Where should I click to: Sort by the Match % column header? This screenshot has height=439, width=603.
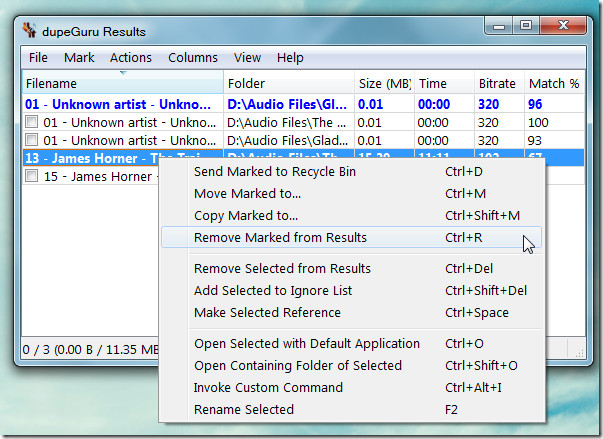pos(555,83)
